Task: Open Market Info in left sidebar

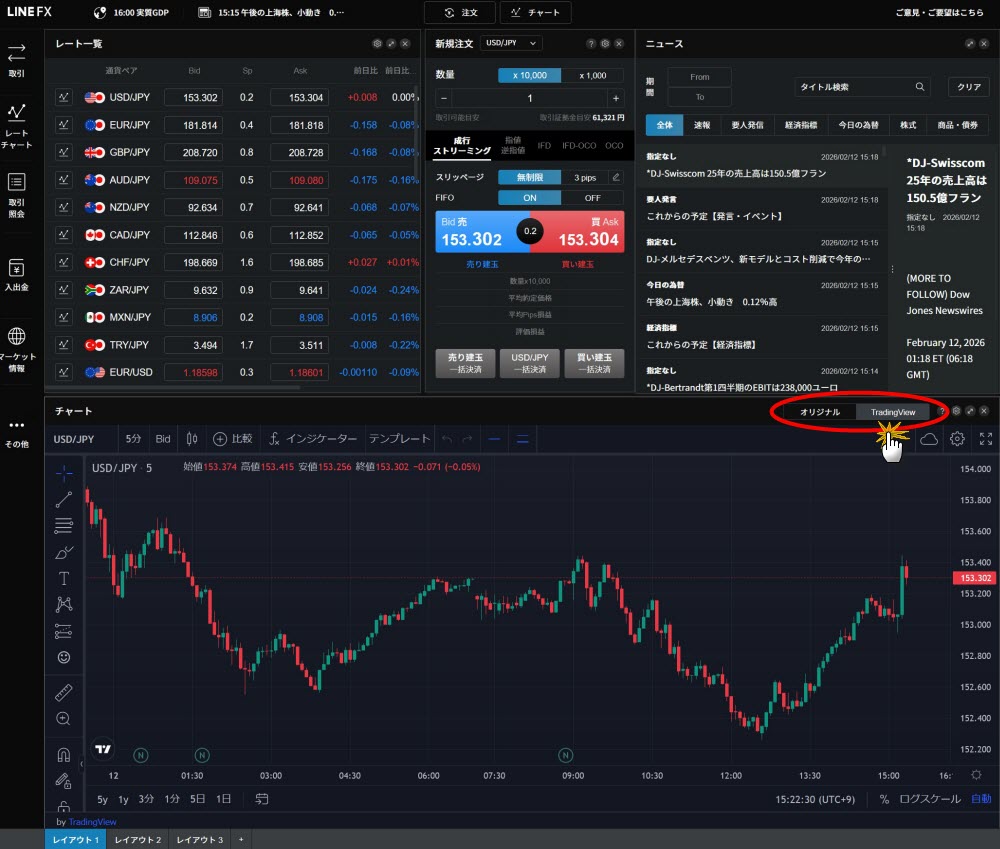Action: point(17,347)
